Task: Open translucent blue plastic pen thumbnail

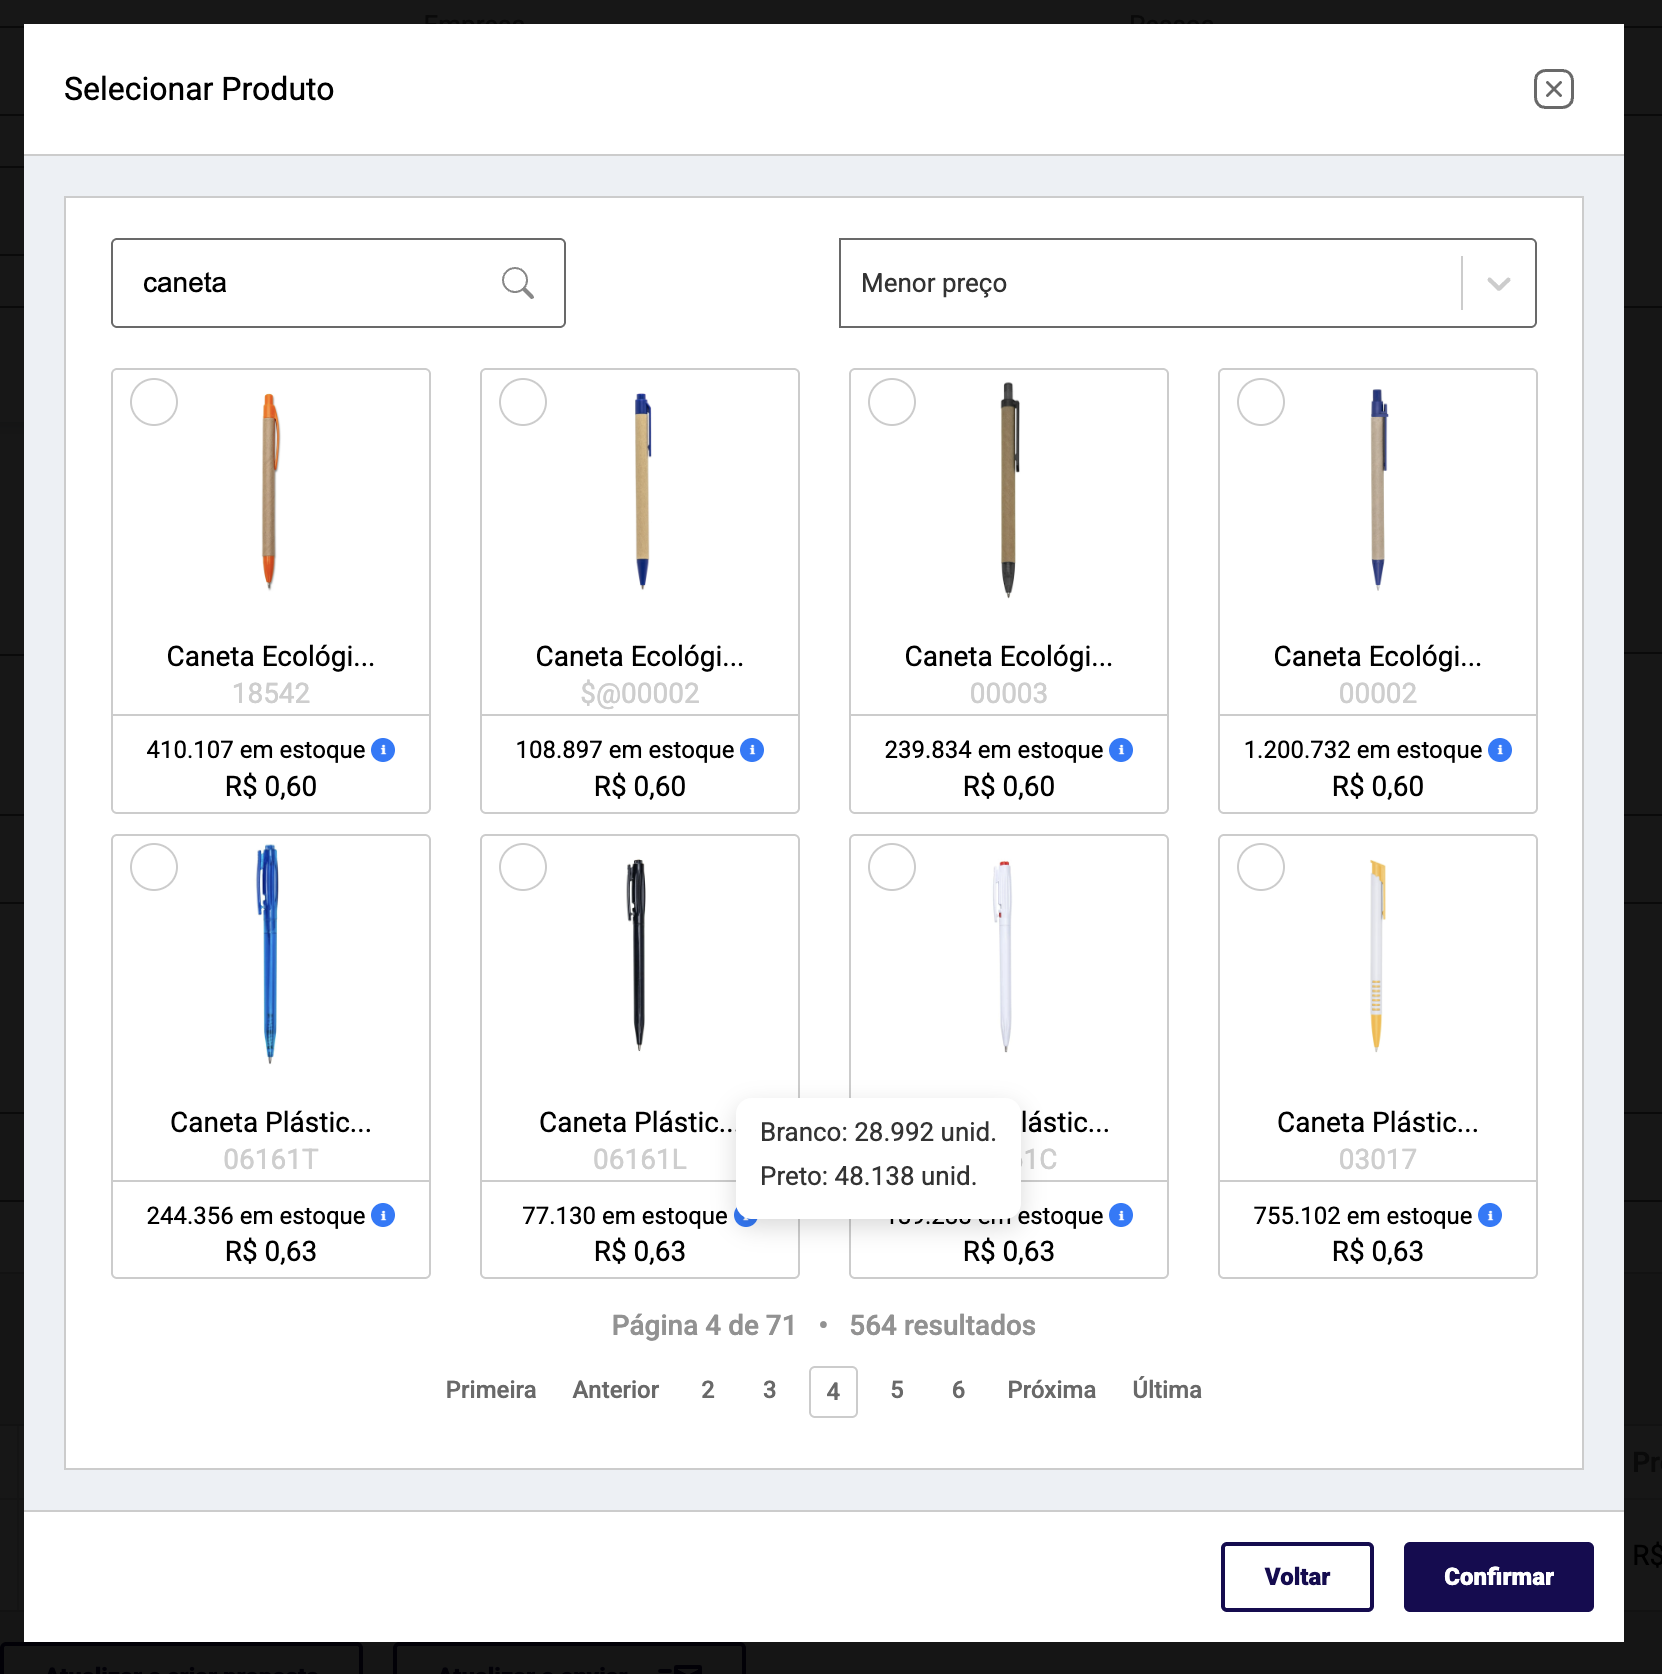Action: [268, 954]
